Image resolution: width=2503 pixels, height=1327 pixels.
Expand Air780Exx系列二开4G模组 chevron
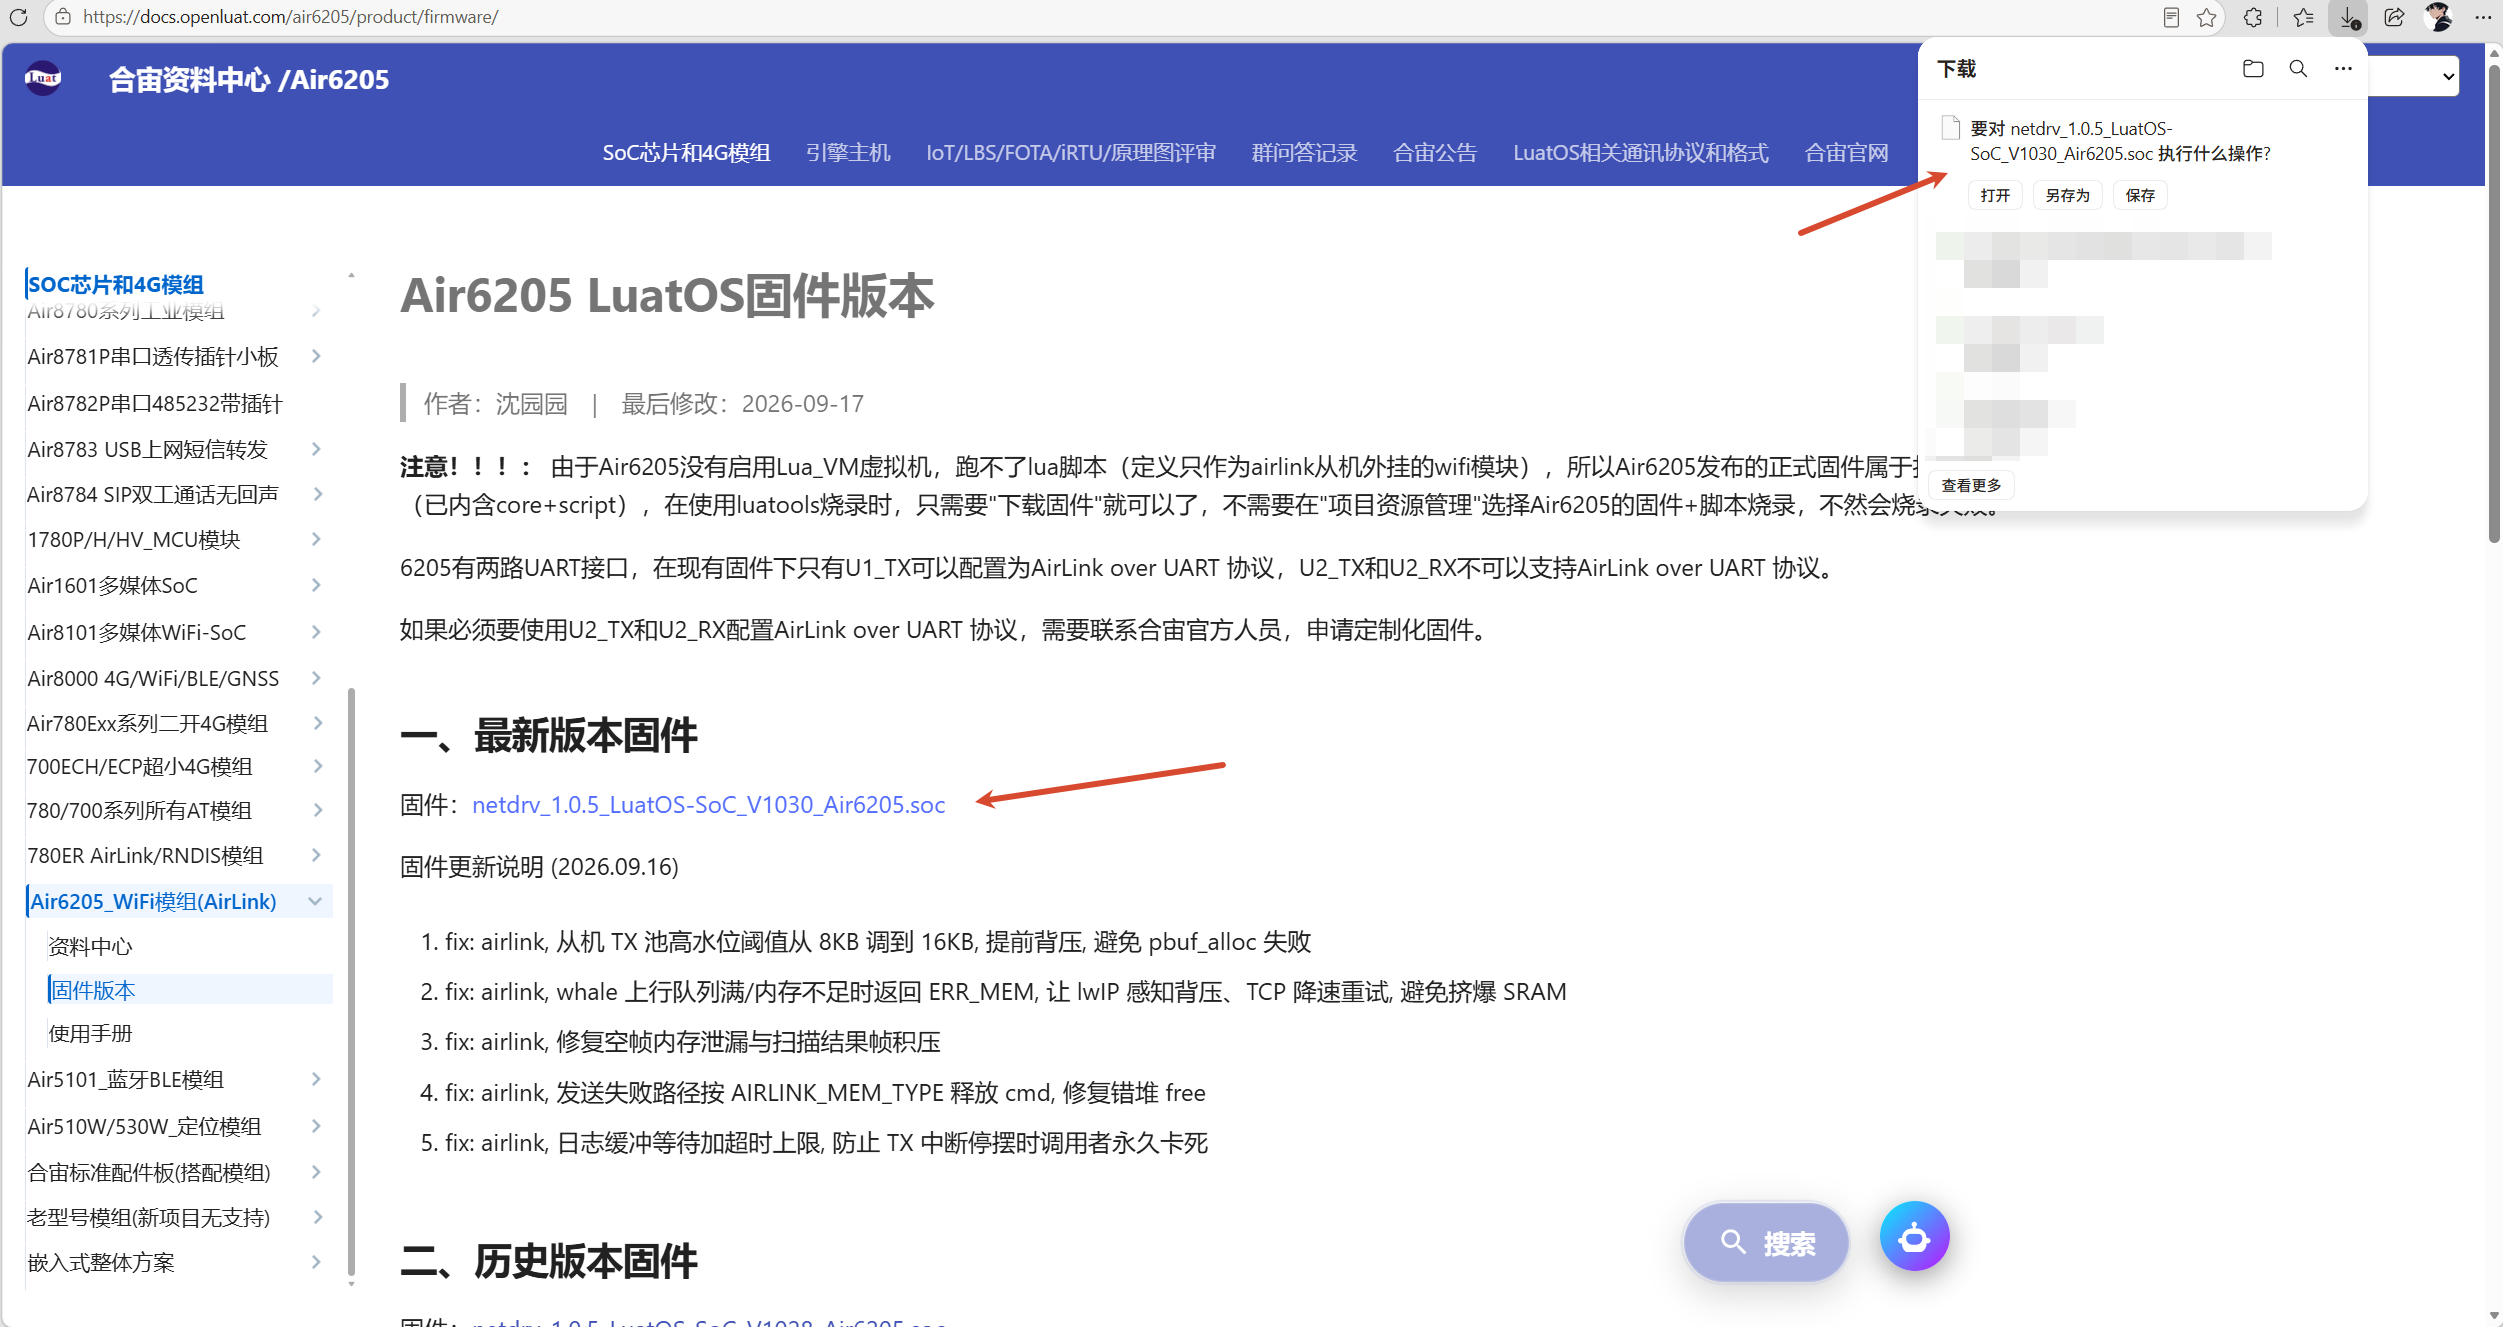[316, 723]
